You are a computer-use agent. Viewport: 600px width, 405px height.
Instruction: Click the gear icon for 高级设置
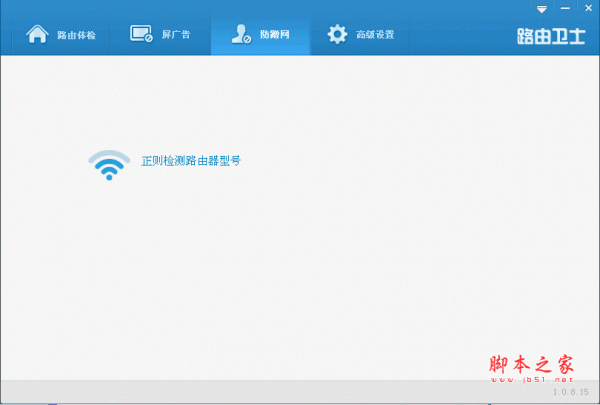tap(338, 34)
